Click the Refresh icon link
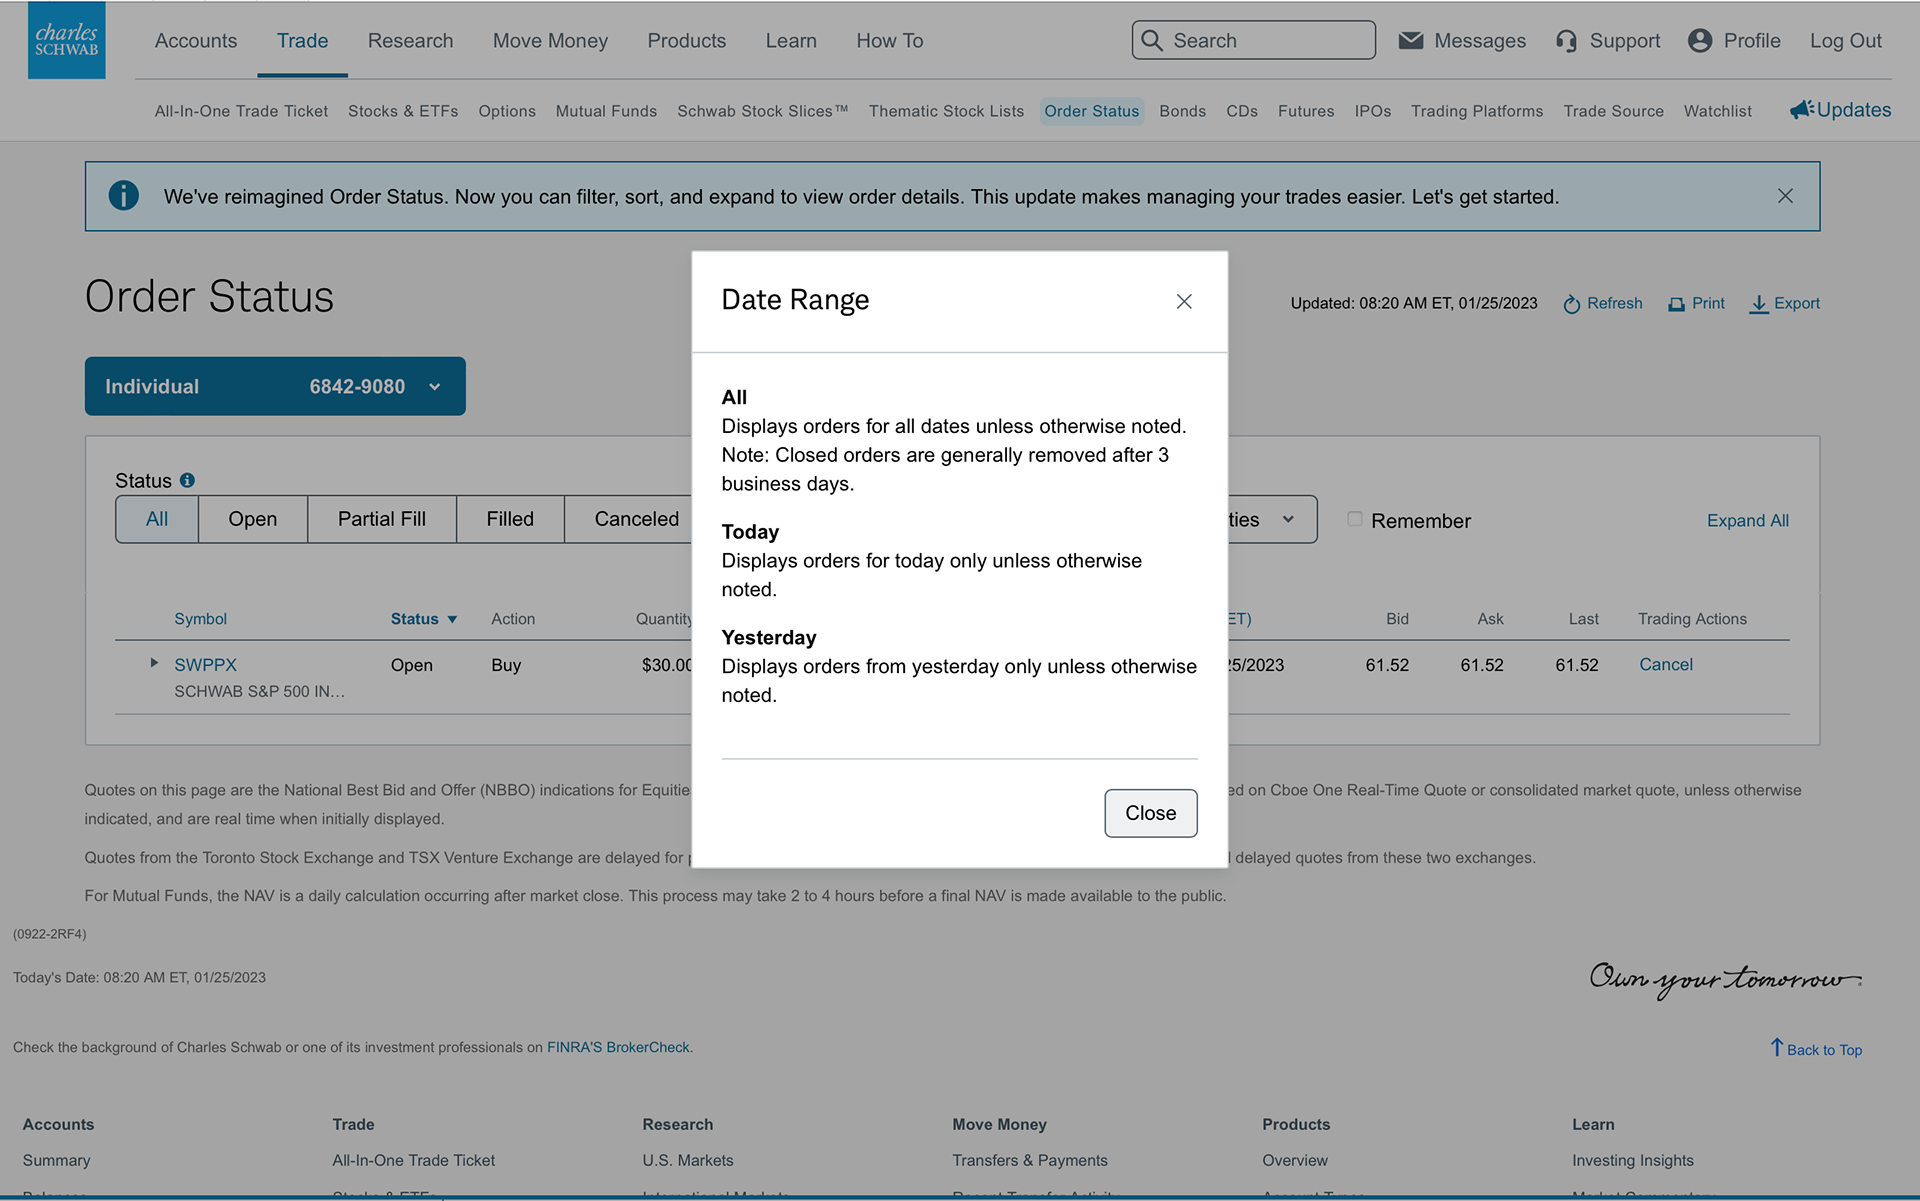This screenshot has height=1201, width=1920. coord(1572,304)
